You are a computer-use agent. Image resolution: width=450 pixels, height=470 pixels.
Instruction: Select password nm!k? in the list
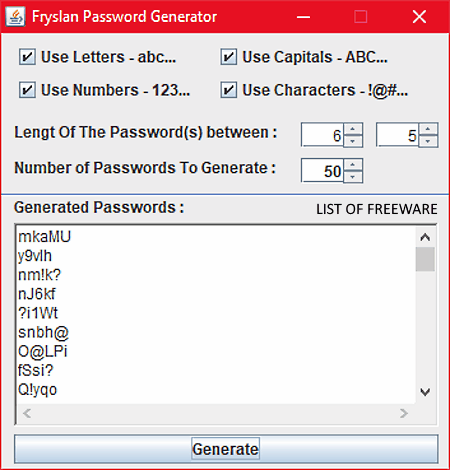39,275
